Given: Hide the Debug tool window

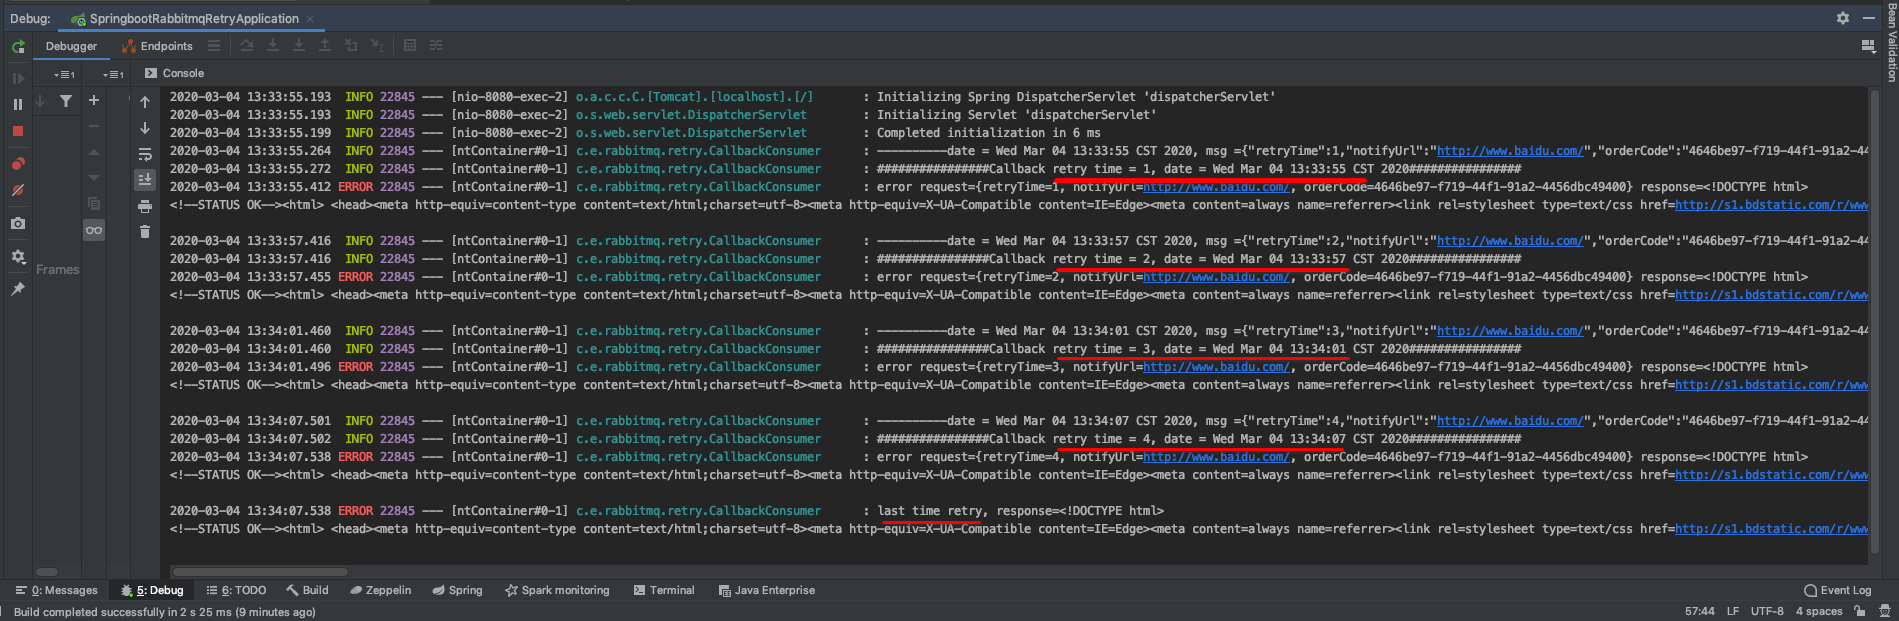Looking at the screenshot, I should click(1868, 18).
